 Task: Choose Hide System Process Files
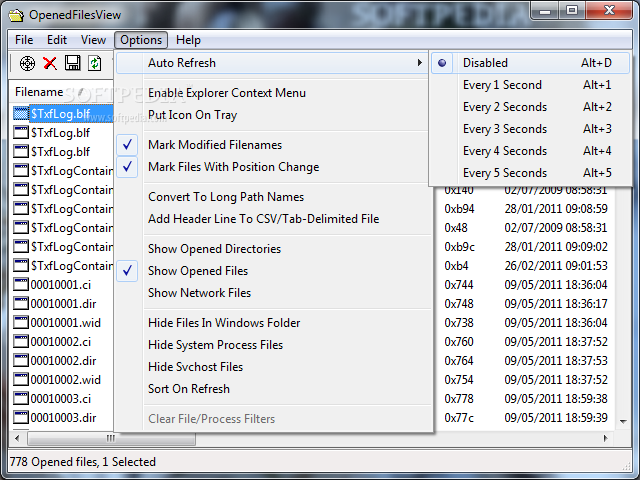click(x=273, y=345)
